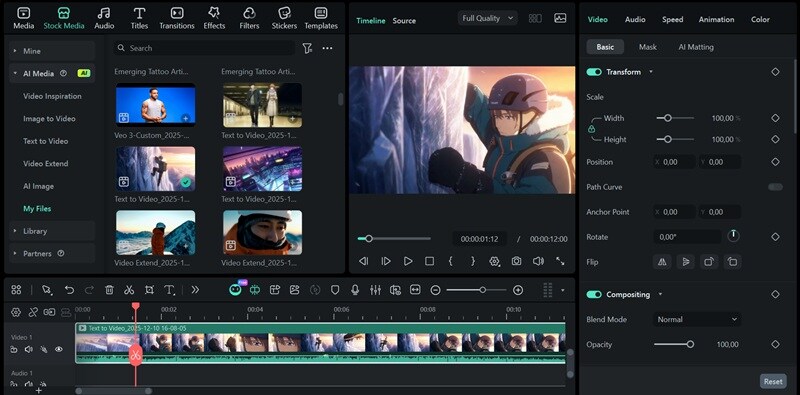Open the Titles tab
The width and height of the screenshot is (800, 395).
139,18
